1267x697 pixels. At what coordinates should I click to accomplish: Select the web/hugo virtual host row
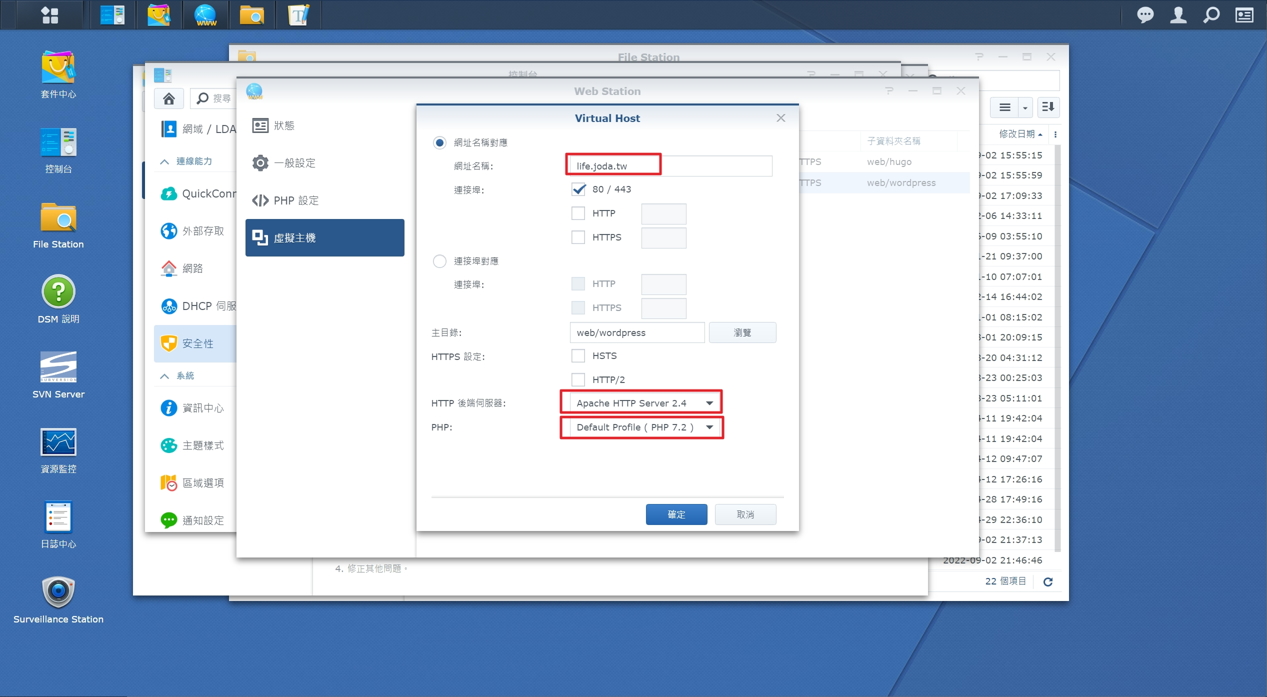[x=884, y=162]
